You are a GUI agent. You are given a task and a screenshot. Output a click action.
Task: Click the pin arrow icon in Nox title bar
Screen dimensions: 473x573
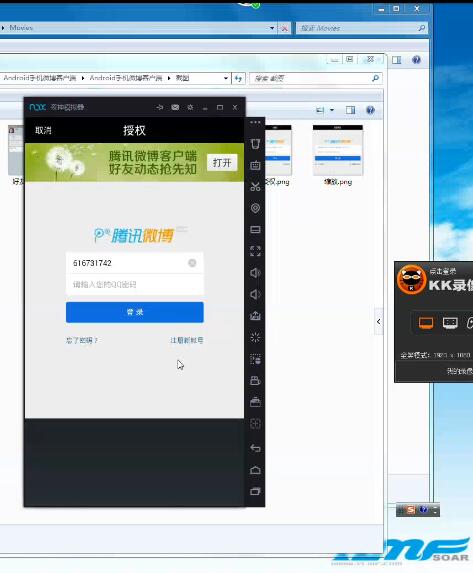coord(160,107)
